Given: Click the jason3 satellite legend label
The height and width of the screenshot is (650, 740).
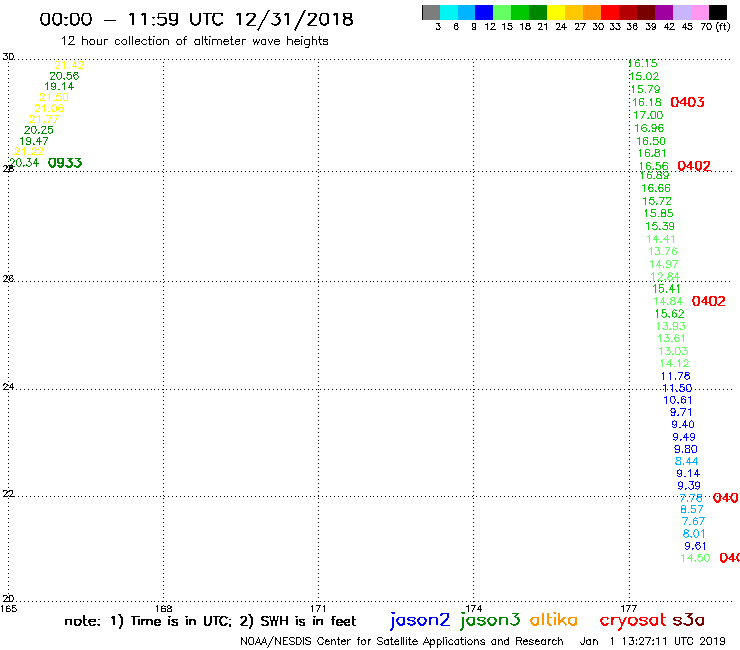Looking at the screenshot, I should (x=490, y=620).
